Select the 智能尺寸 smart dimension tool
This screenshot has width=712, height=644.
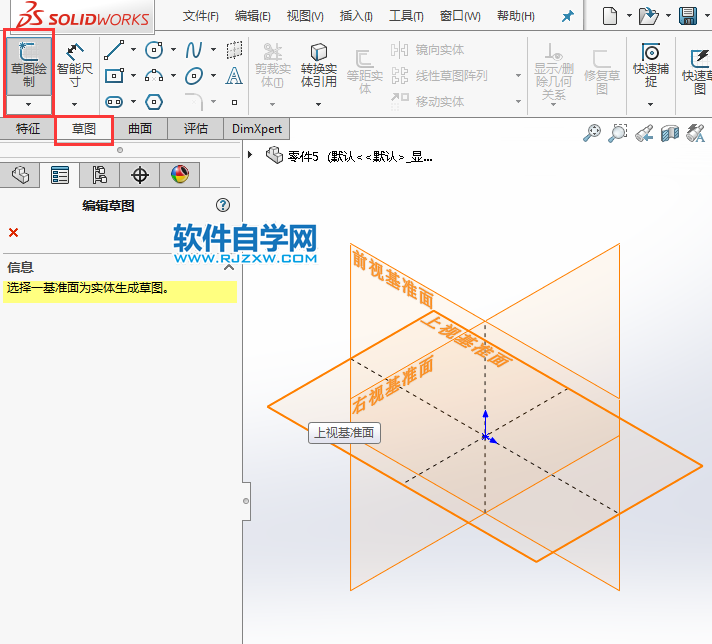click(x=74, y=63)
